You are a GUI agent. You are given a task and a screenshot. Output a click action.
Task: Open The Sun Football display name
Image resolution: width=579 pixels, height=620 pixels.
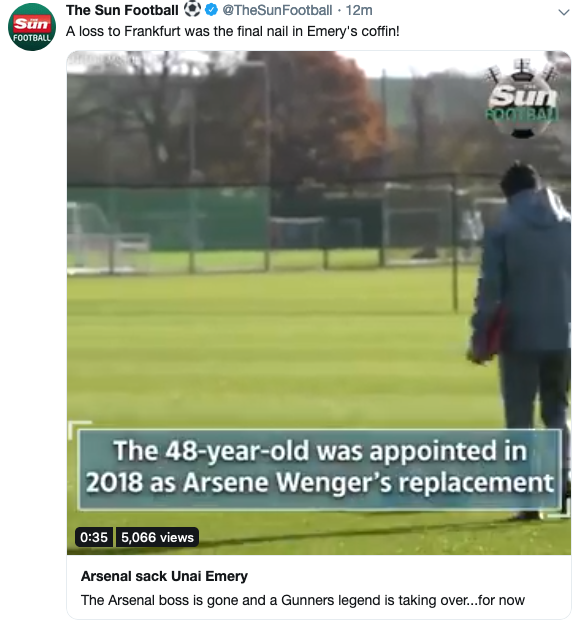122,10
